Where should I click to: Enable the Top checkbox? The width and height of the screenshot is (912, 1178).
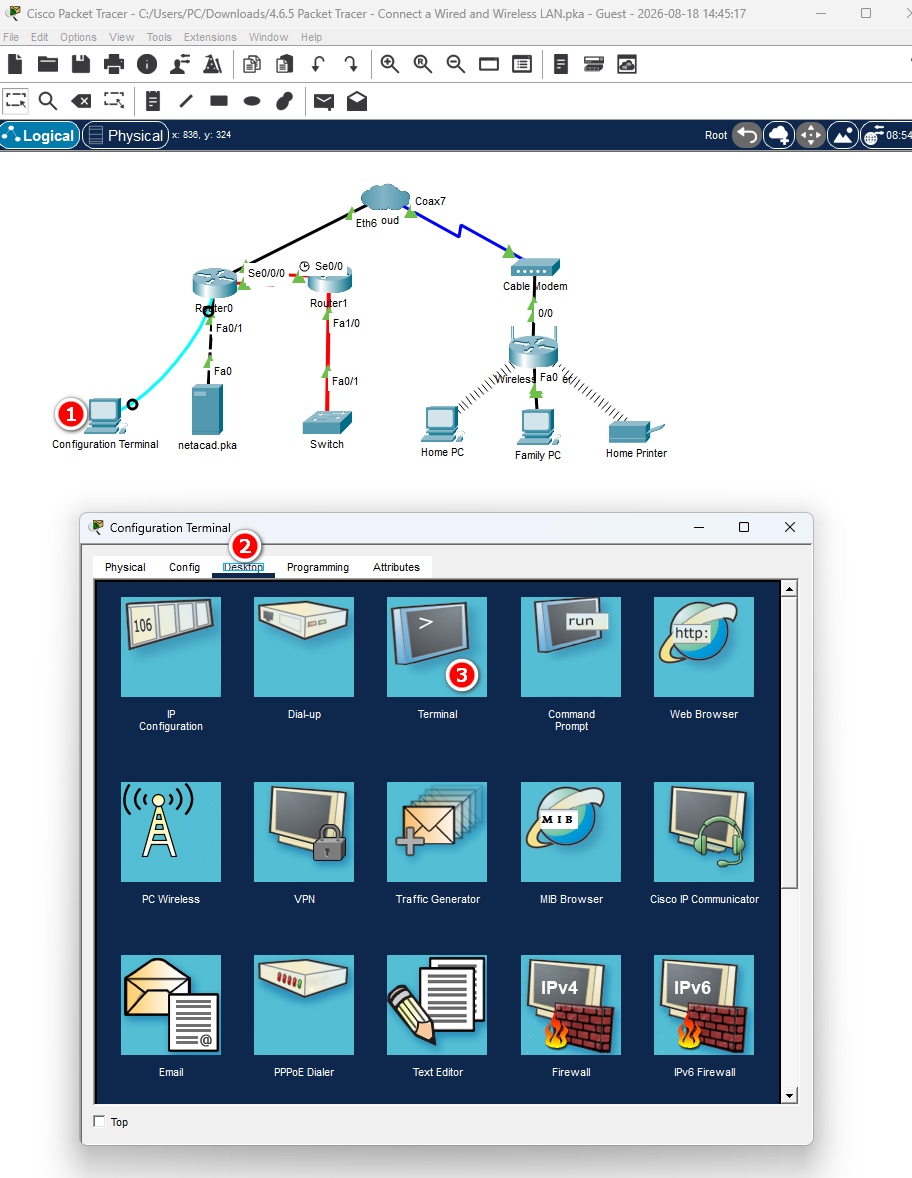pos(99,1121)
